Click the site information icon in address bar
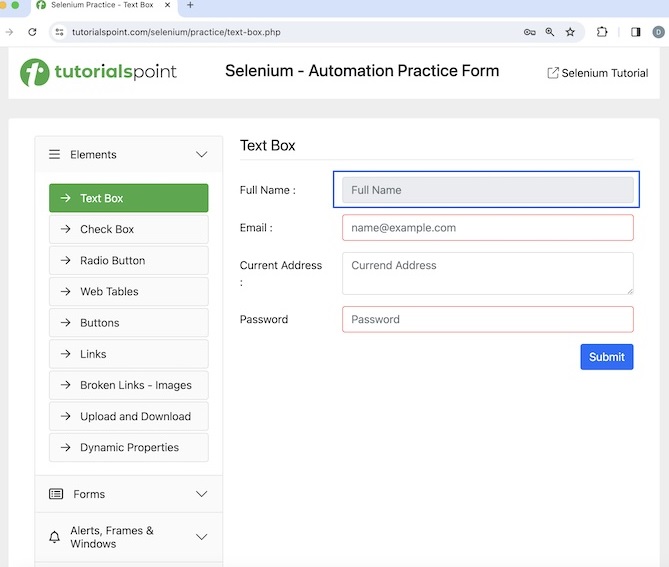669x567 pixels. [59, 32]
